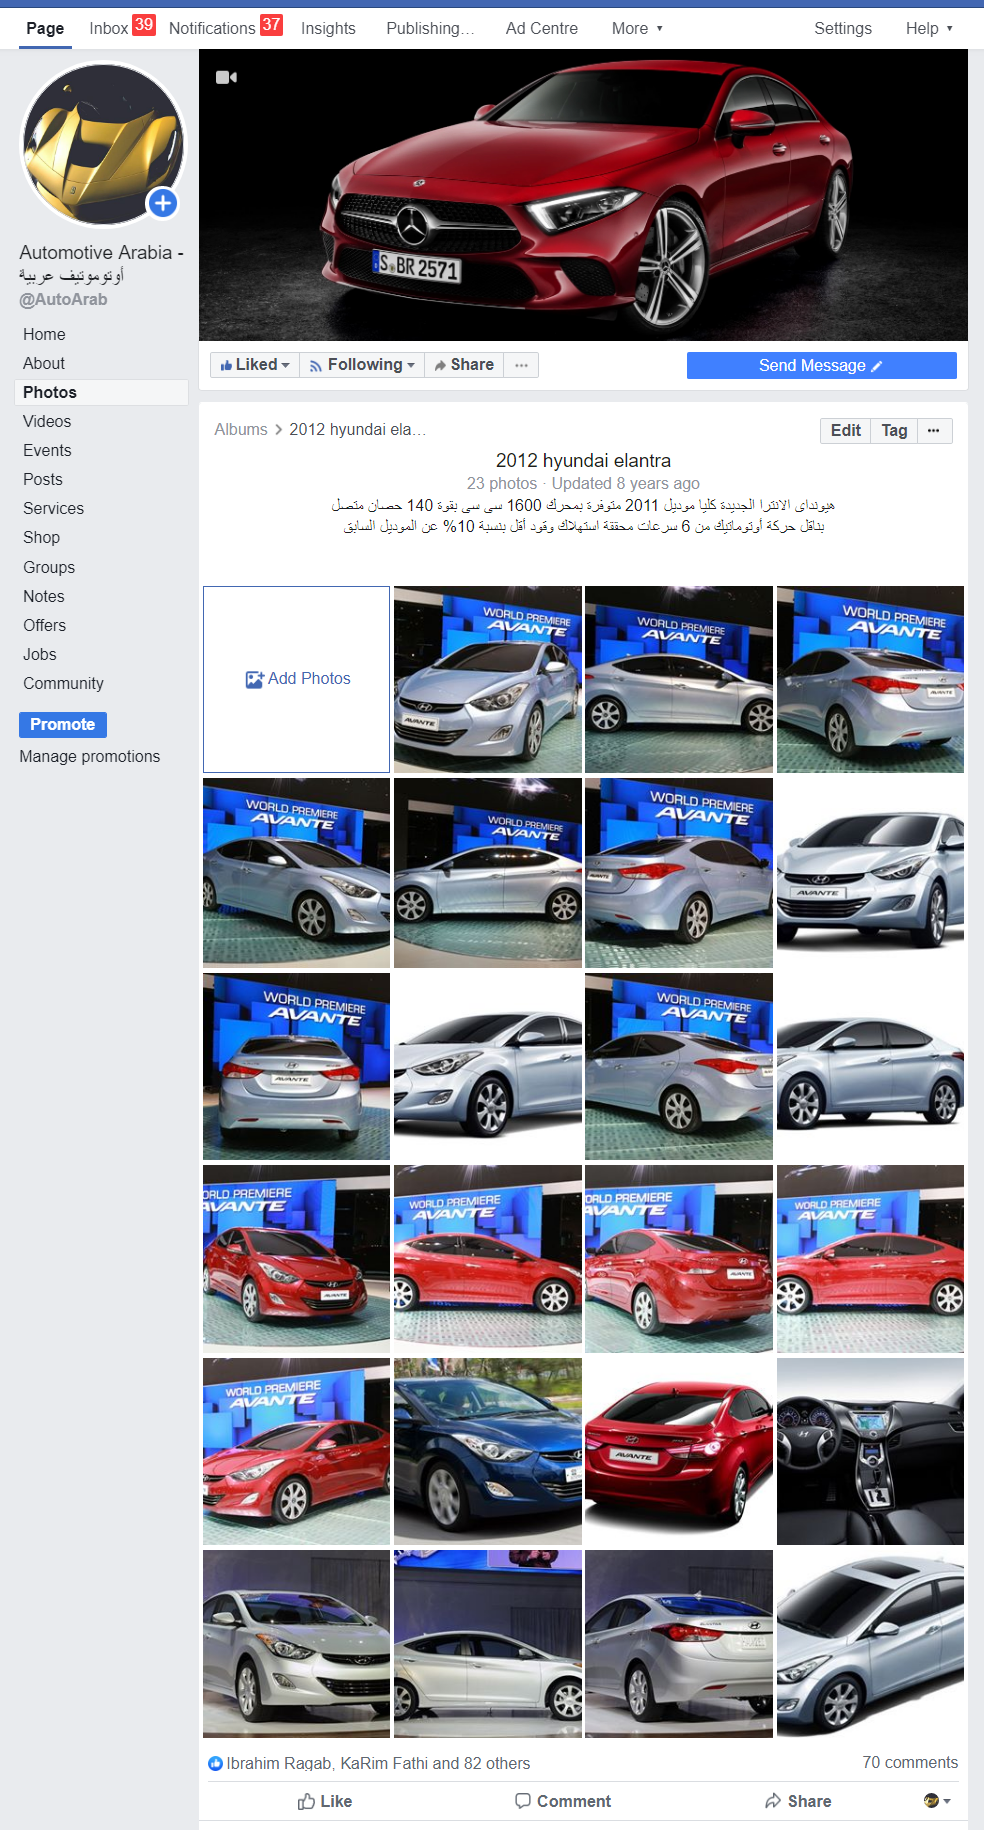Go to Home in sidebar

44,334
